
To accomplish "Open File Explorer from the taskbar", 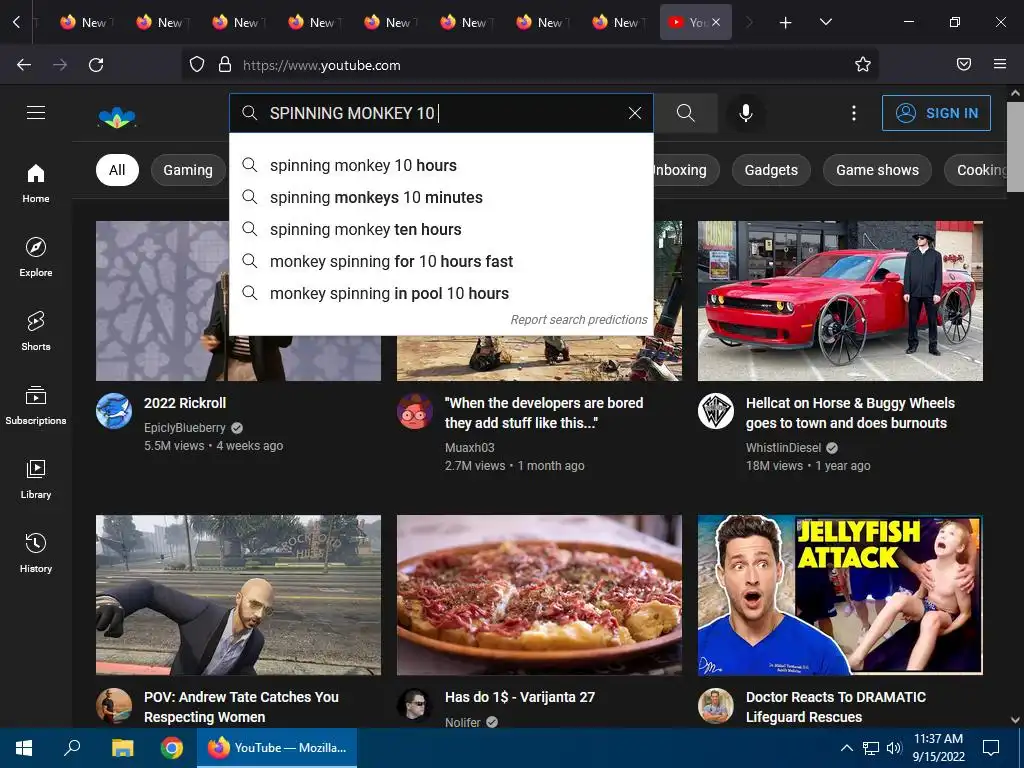I will click(122, 748).
